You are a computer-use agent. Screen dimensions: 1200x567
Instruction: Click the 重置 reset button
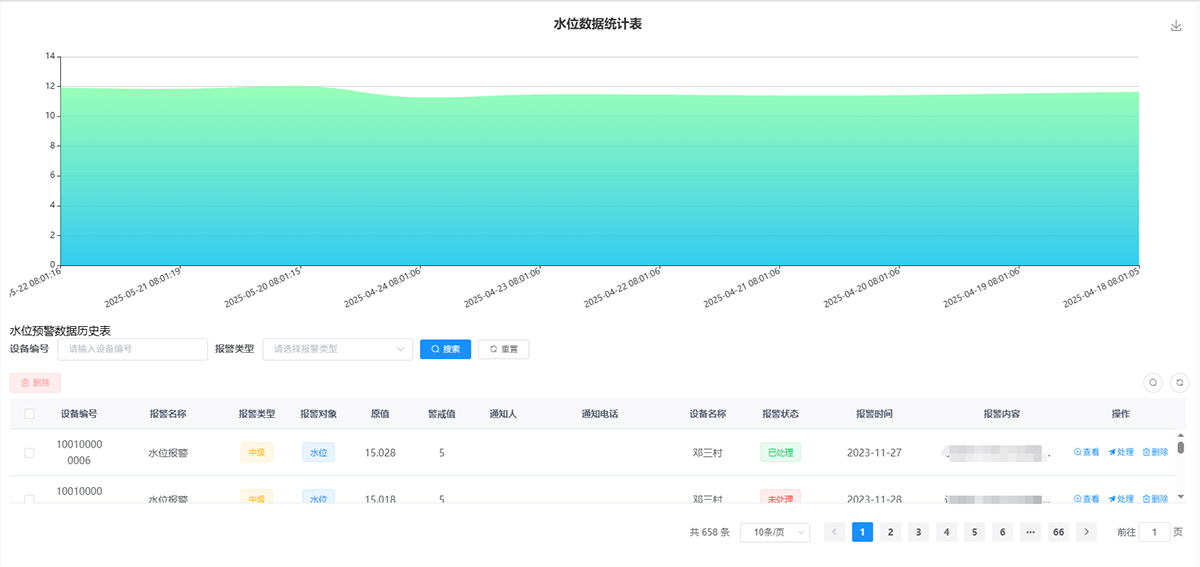pos(504,349)
